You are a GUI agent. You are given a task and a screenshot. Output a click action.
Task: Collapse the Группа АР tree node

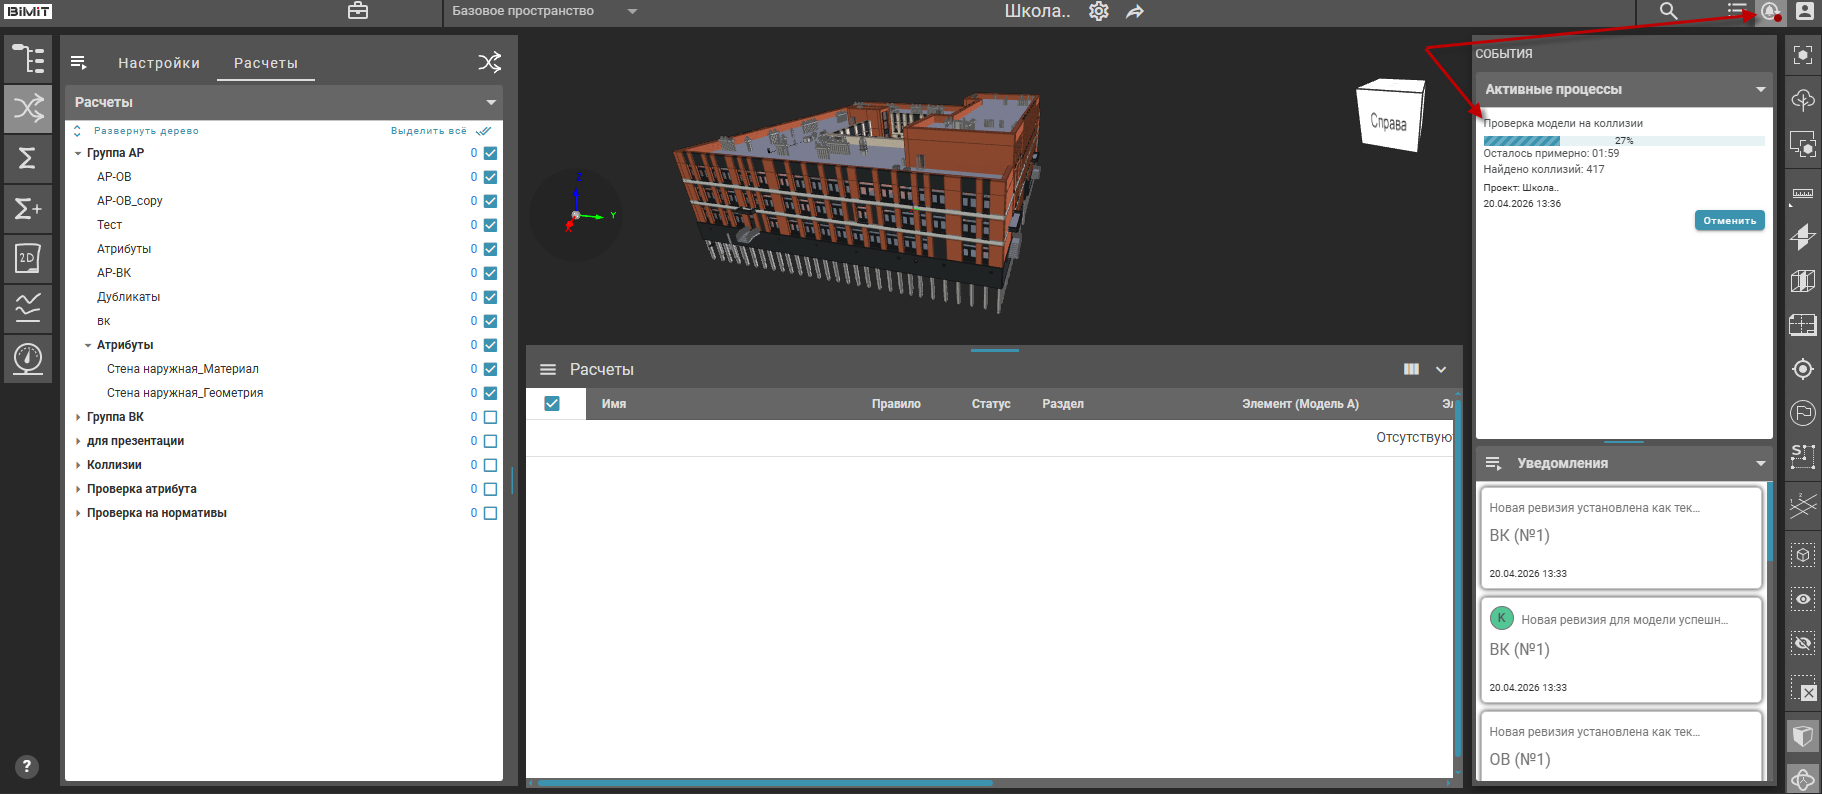coord(78,153)
